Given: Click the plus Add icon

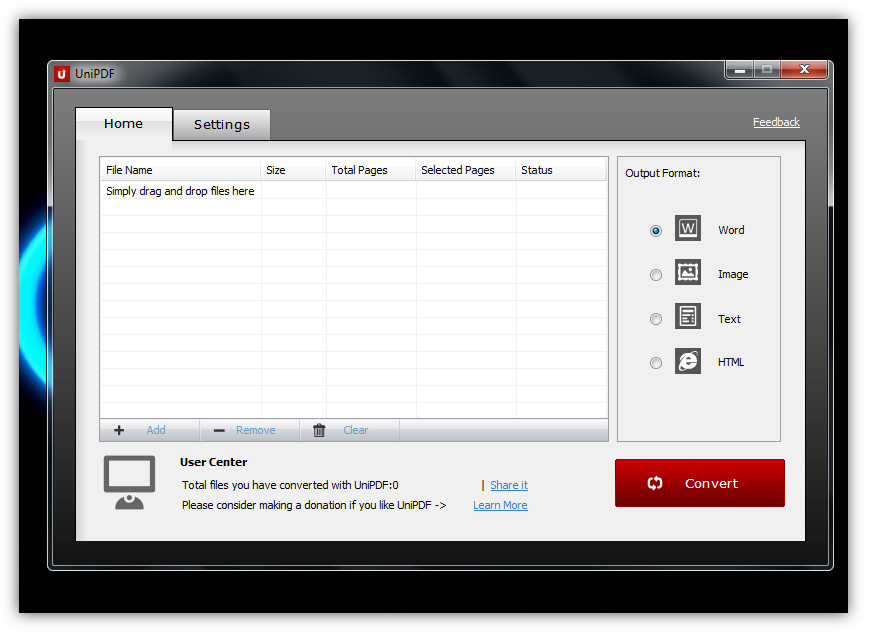Looking at the screenshot, I should click(x=119, y=430).
